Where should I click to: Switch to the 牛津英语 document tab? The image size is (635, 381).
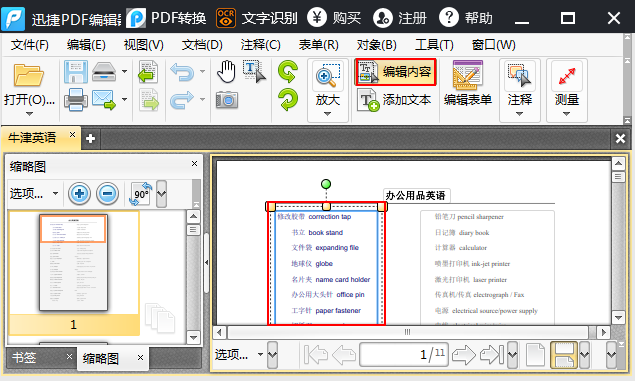32,138
